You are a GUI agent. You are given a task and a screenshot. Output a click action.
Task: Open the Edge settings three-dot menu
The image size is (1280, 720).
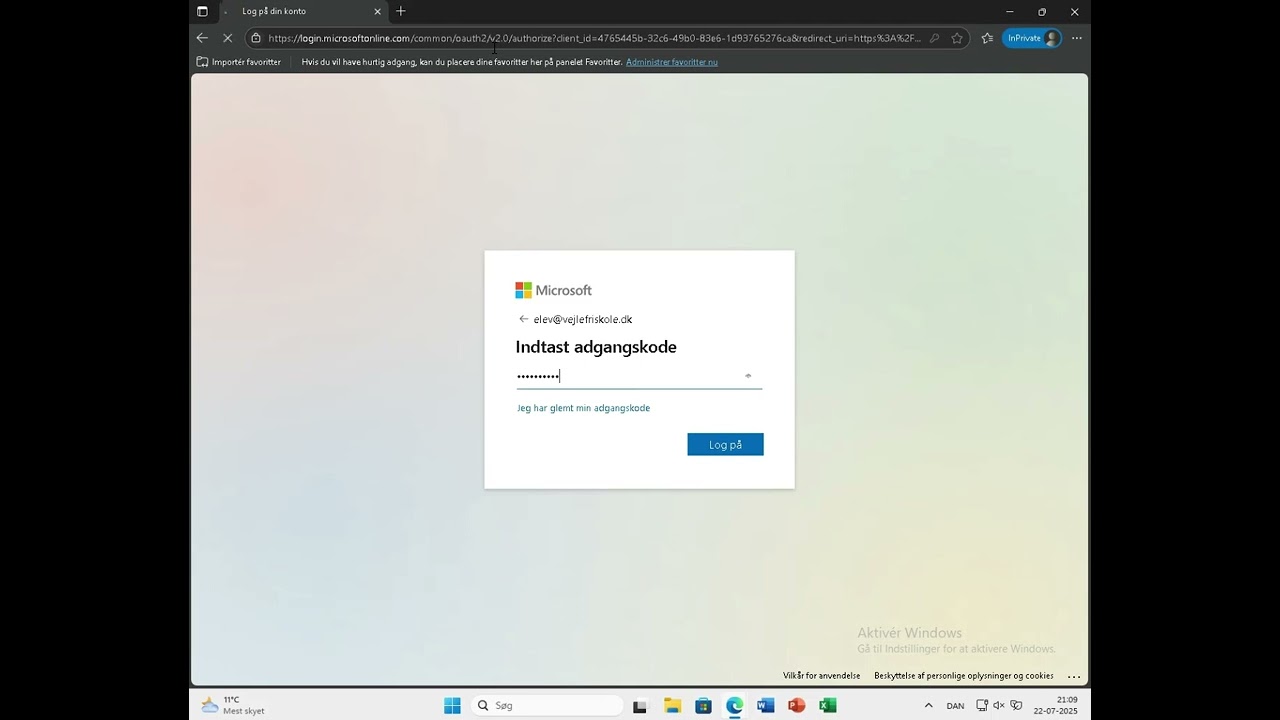(x=1076, y=37)
